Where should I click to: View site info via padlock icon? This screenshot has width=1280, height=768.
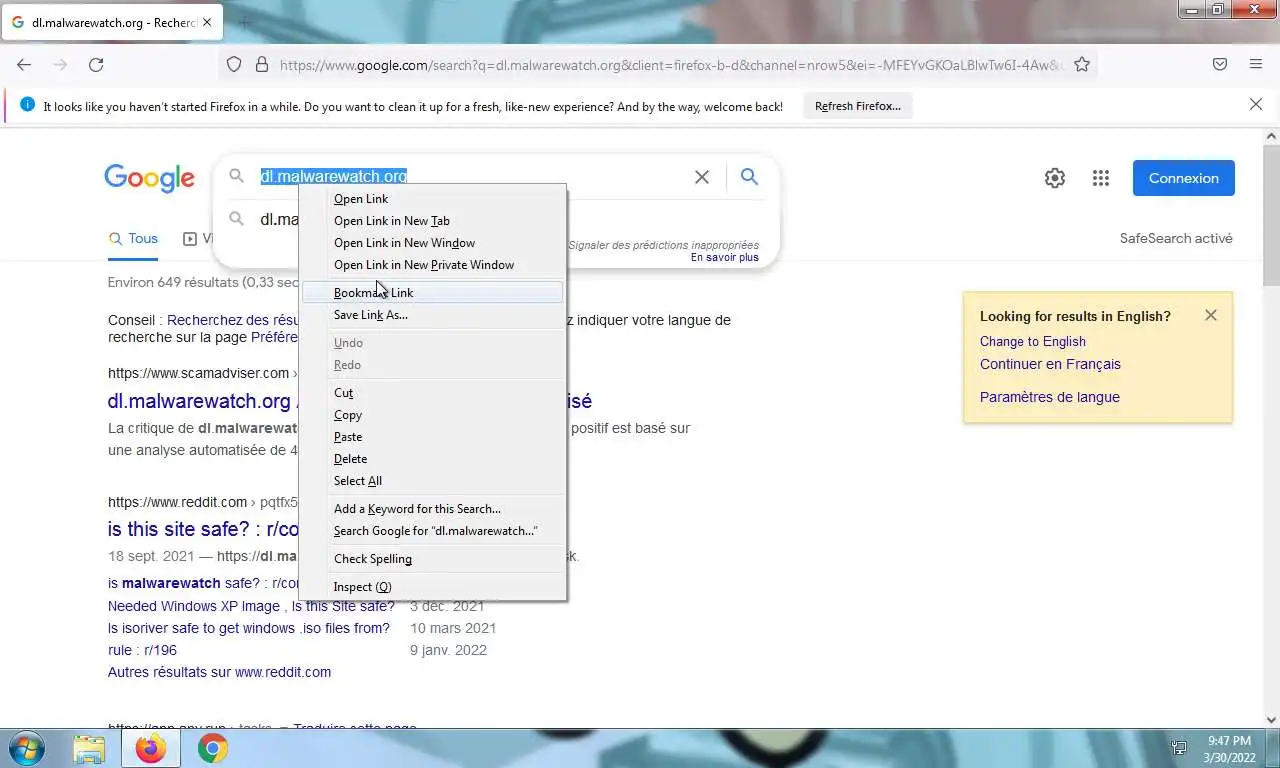(262, 64)
